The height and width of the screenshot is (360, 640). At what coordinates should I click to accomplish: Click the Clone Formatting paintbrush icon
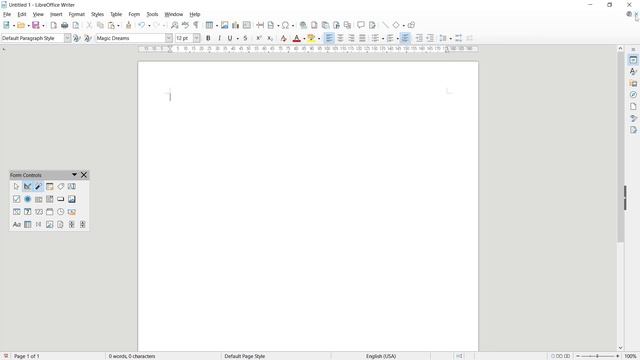[x=129, y=25]
